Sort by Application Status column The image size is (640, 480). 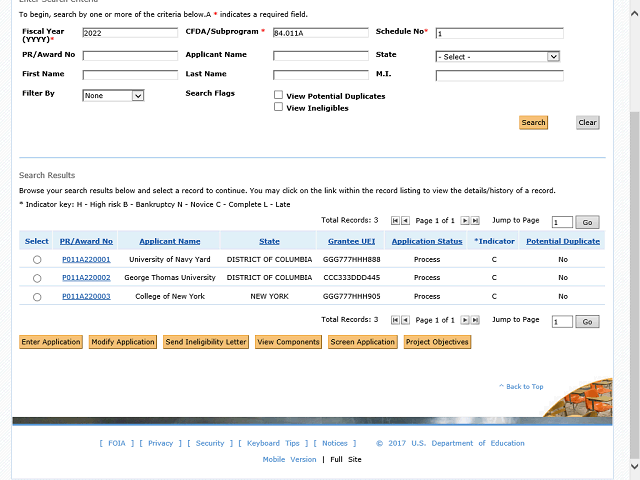427,241
